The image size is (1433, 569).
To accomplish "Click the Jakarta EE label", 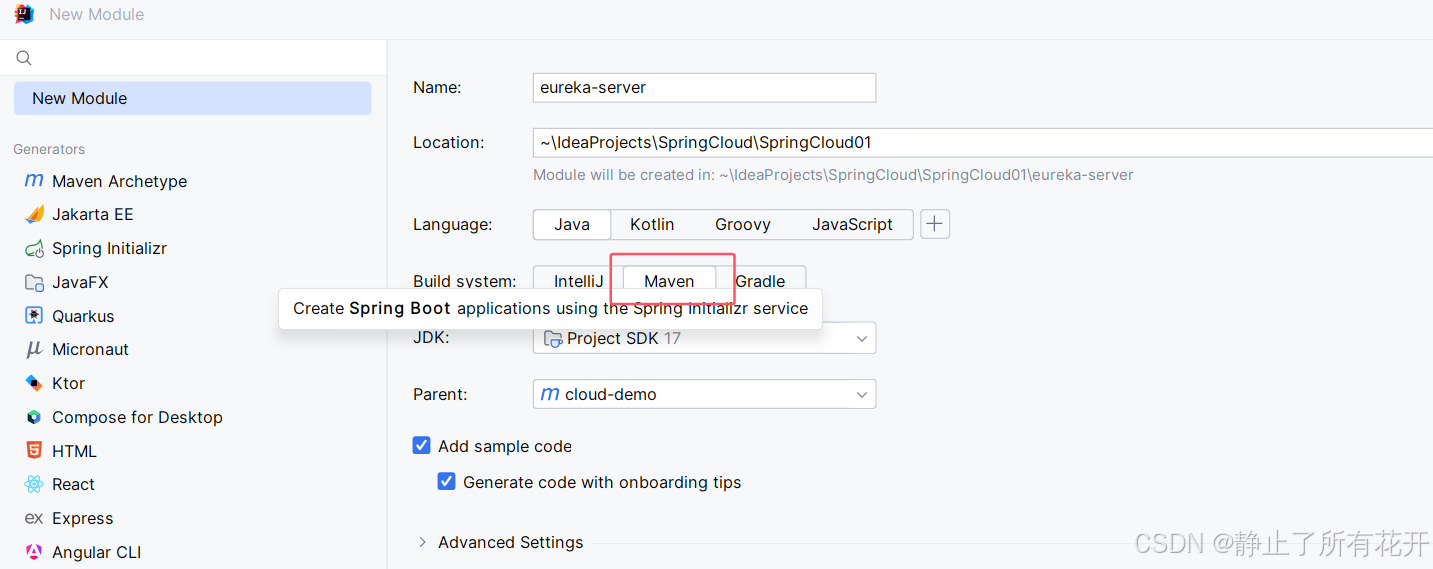I will tap(93, 214).
